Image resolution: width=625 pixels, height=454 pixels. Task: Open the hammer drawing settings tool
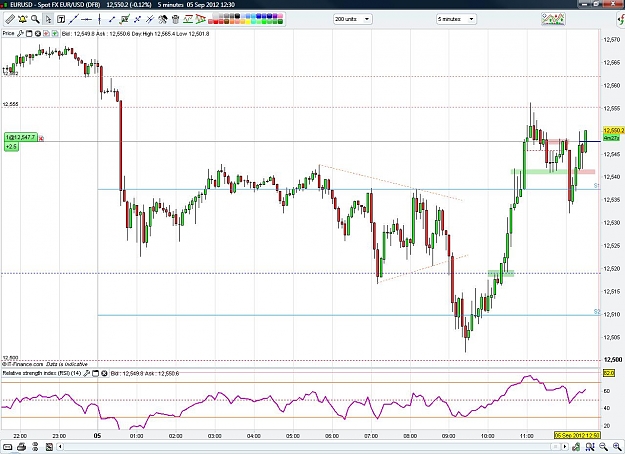click(x=163, y=19)
